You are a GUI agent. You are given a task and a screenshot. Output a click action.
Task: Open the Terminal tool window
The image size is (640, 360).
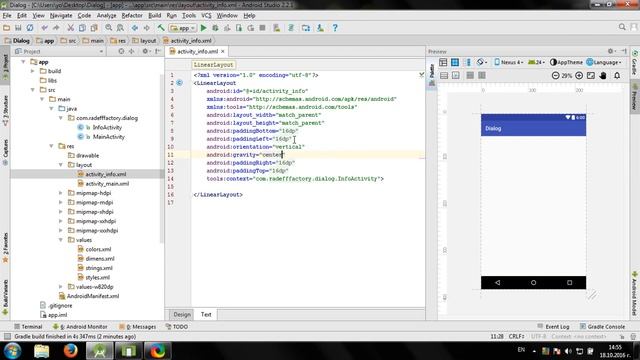pyautogui.click(x=28, y=327)
